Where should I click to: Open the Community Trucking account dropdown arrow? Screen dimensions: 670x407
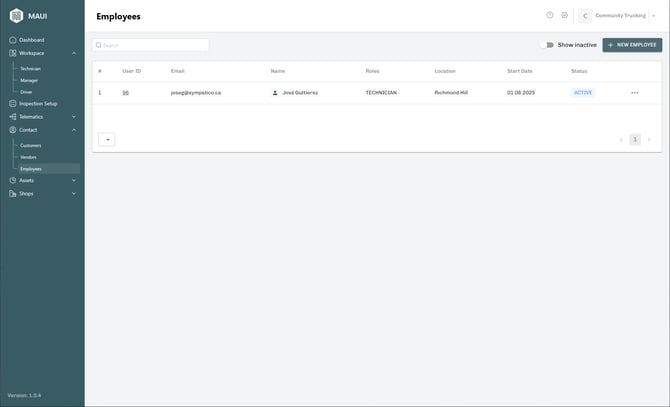[x=653, y=16]
